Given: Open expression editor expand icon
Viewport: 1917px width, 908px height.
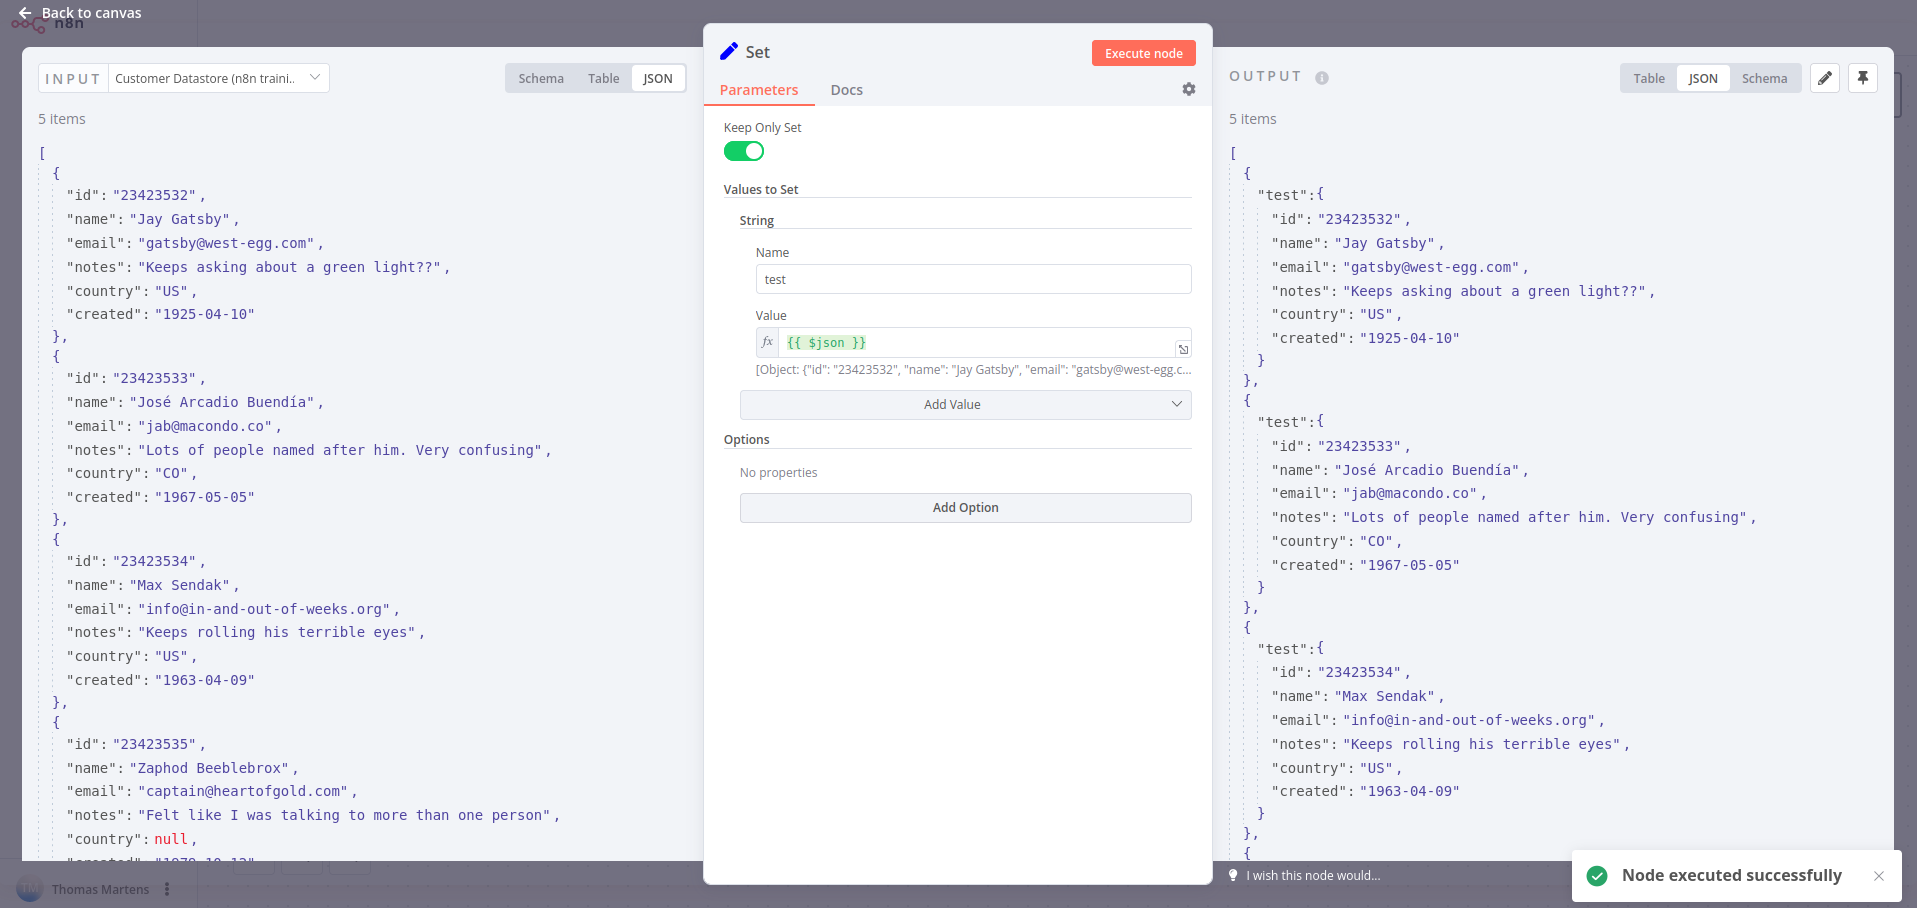Looking at the screenshot, I should pyautogui.click(x=1183, y=349).
